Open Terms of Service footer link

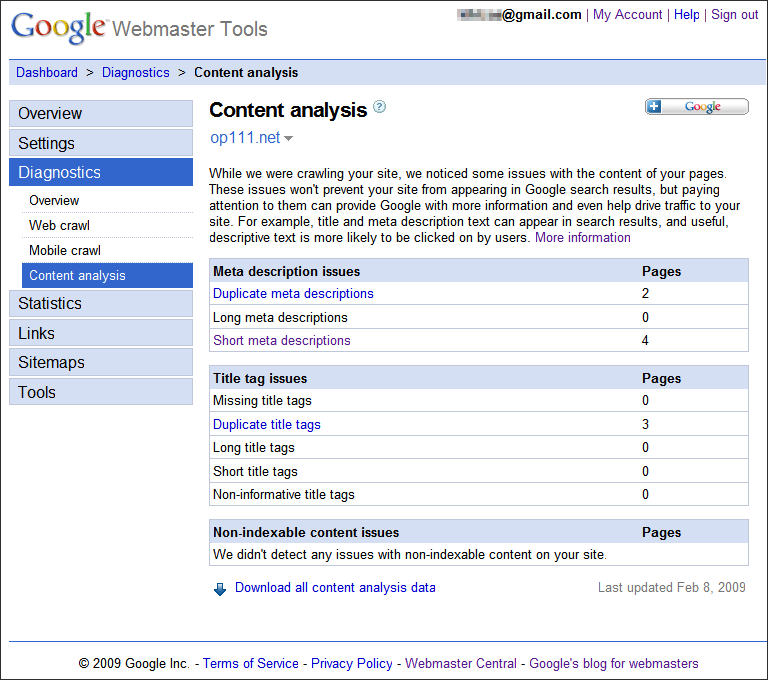(x=250, y=663)
